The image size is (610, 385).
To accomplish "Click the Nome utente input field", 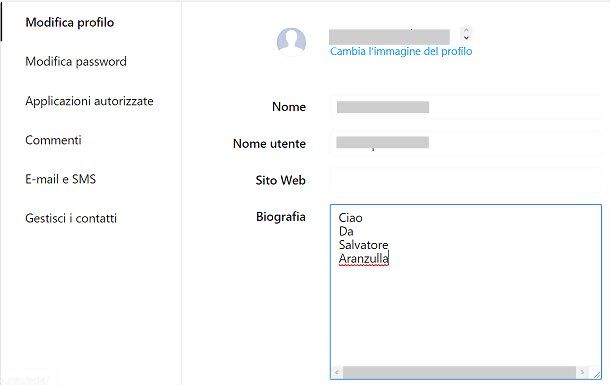I will [x=466, y=144].
